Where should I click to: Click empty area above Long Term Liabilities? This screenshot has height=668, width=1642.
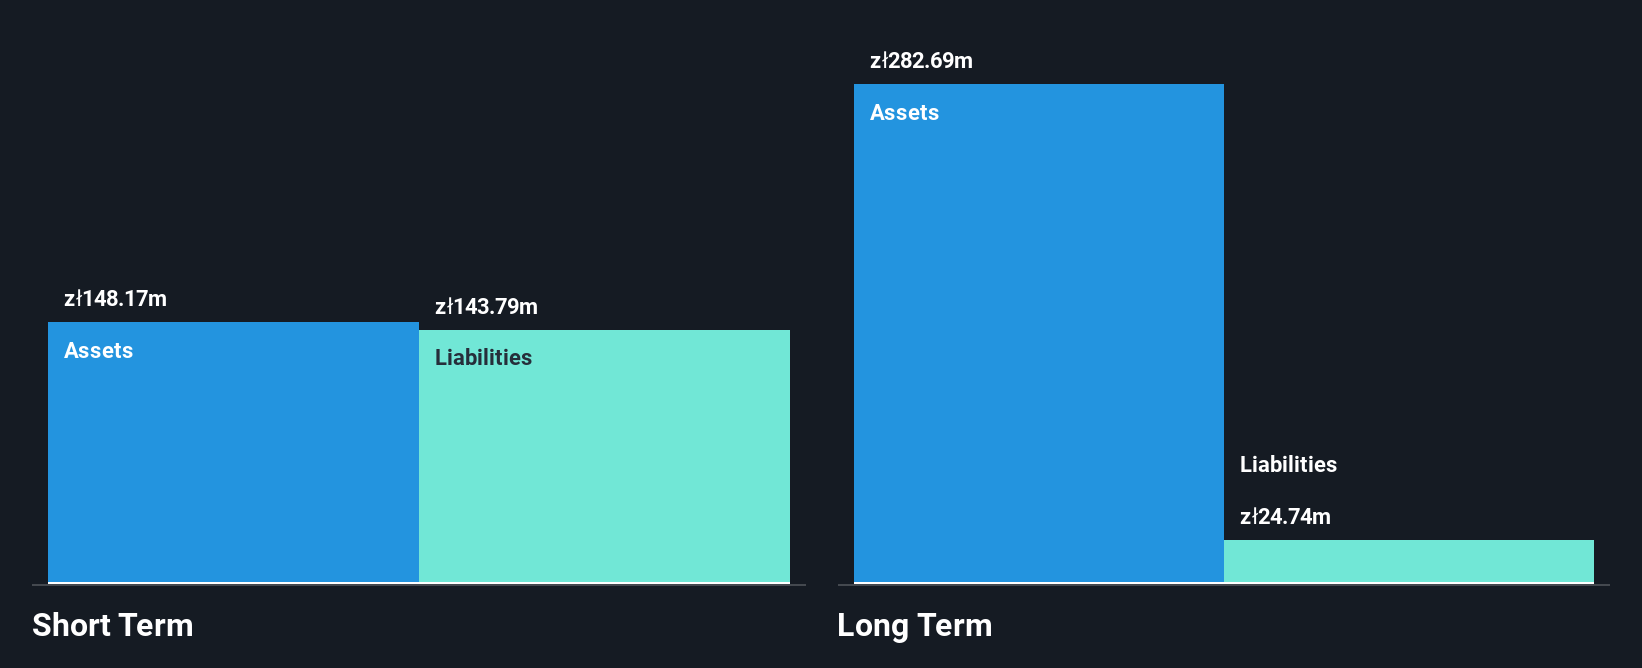pos(1409,250)
